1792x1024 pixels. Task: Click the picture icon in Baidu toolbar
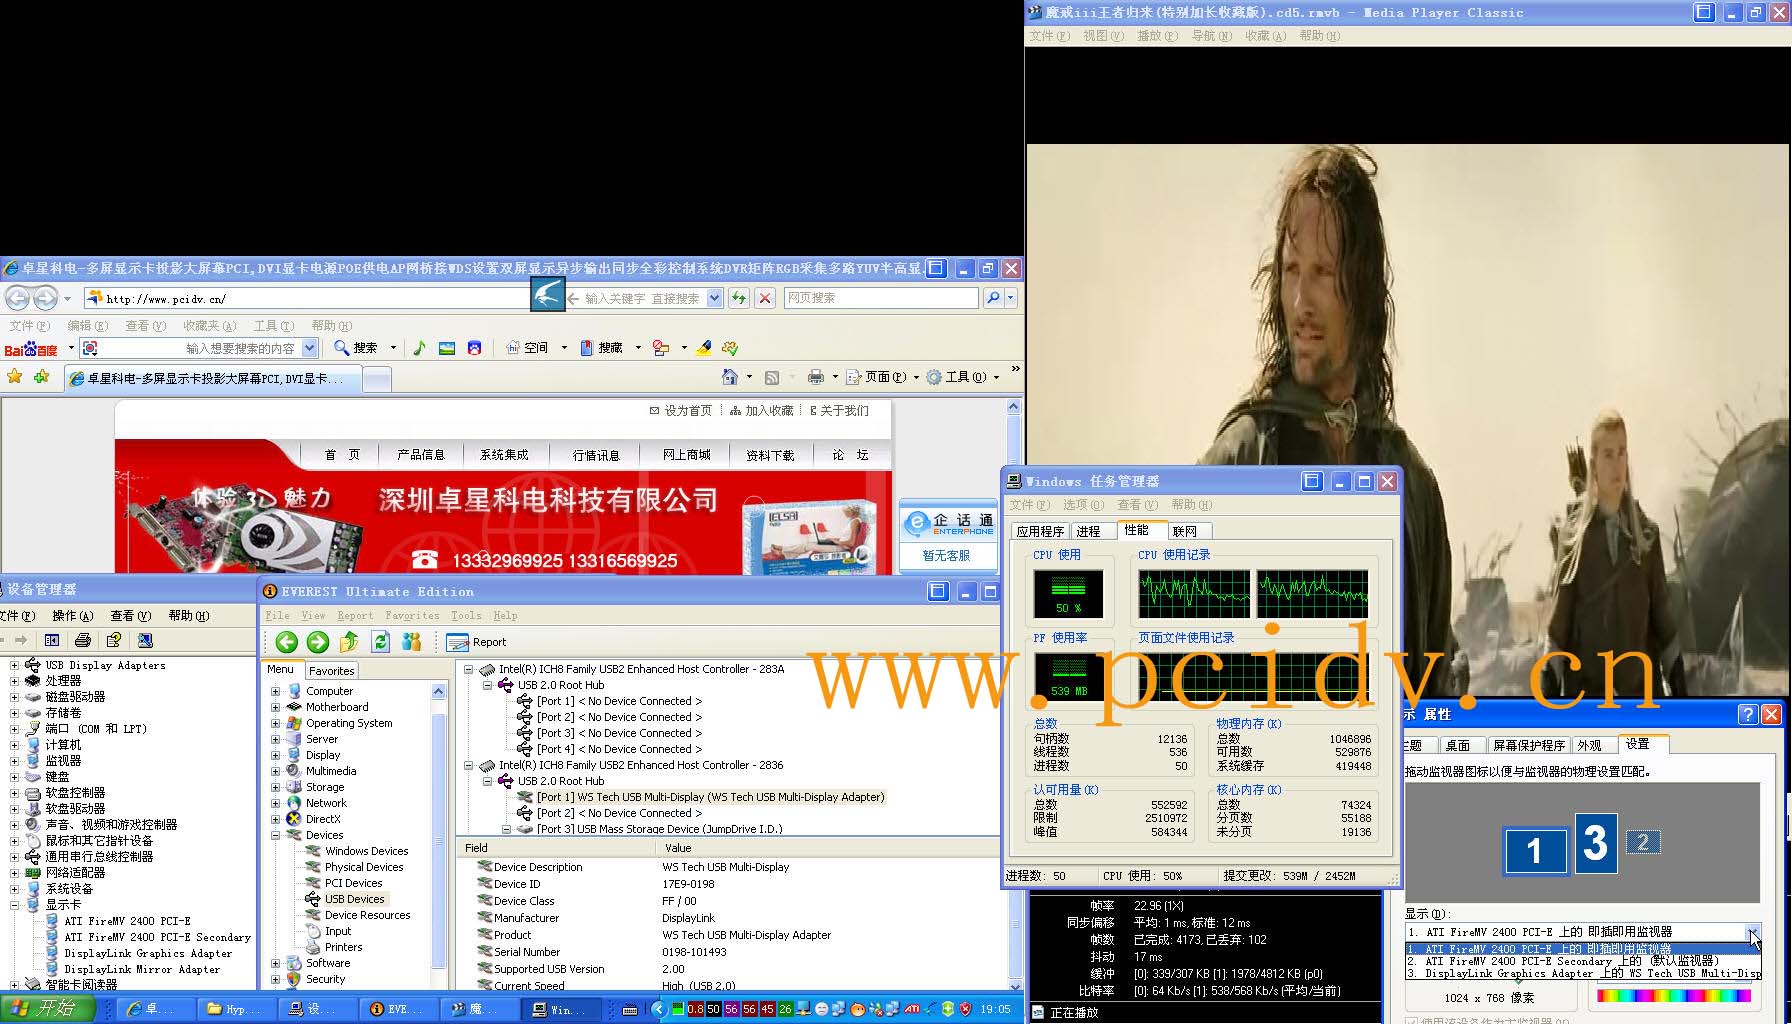[447, 348]
